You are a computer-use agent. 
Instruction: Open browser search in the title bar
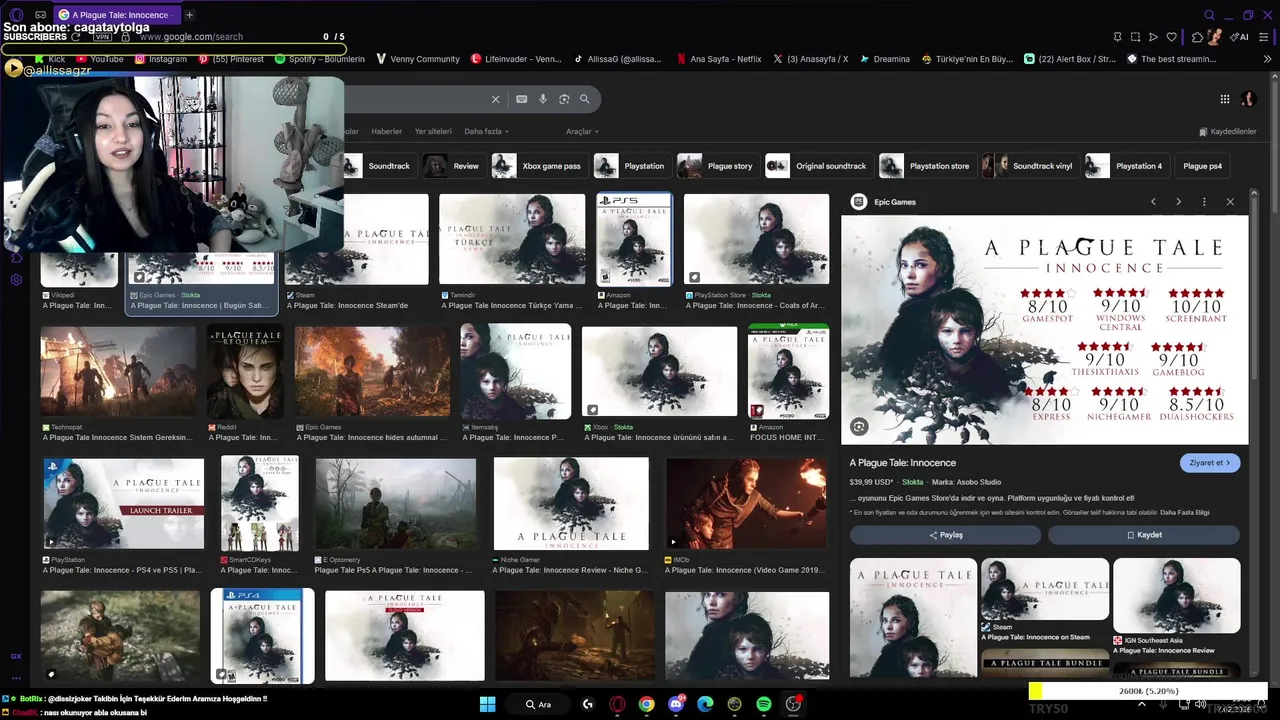[x=1209, y=15]
